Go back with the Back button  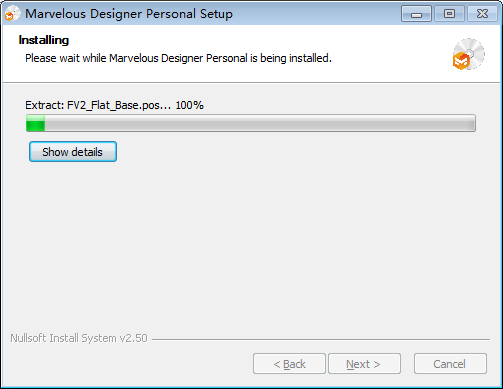point(289,364)
